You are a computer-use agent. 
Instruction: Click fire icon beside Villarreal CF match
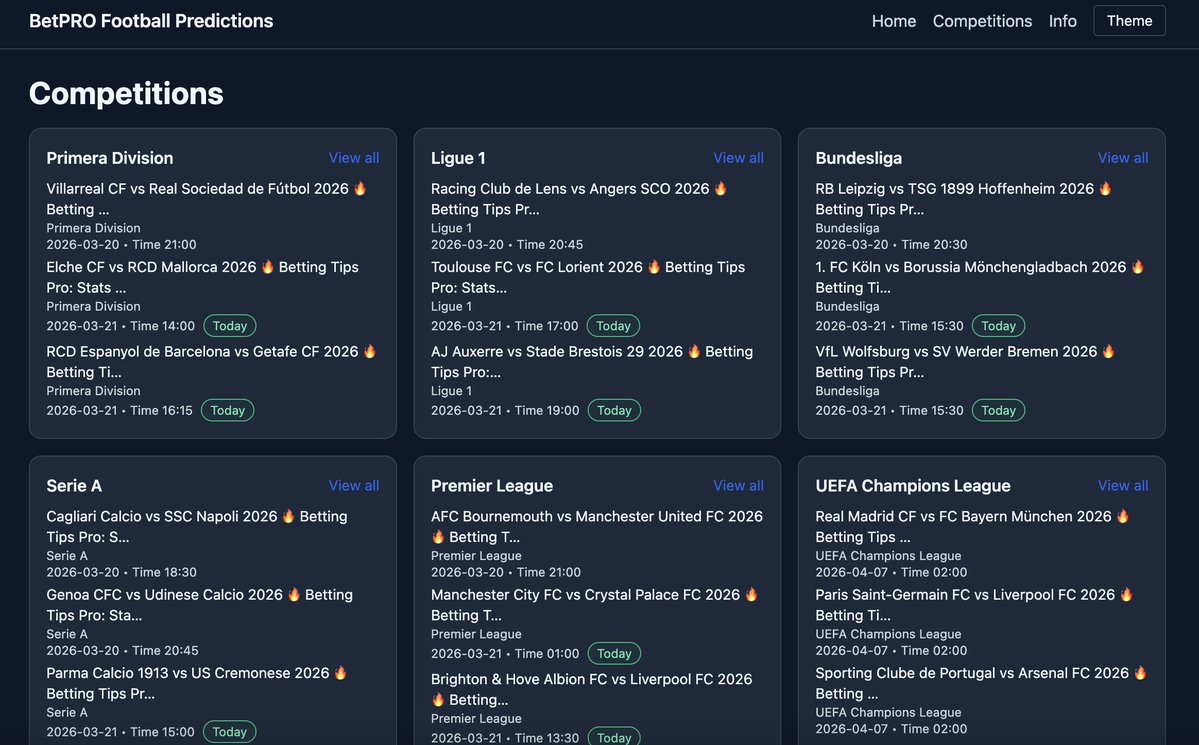click(x=360, y=188)
